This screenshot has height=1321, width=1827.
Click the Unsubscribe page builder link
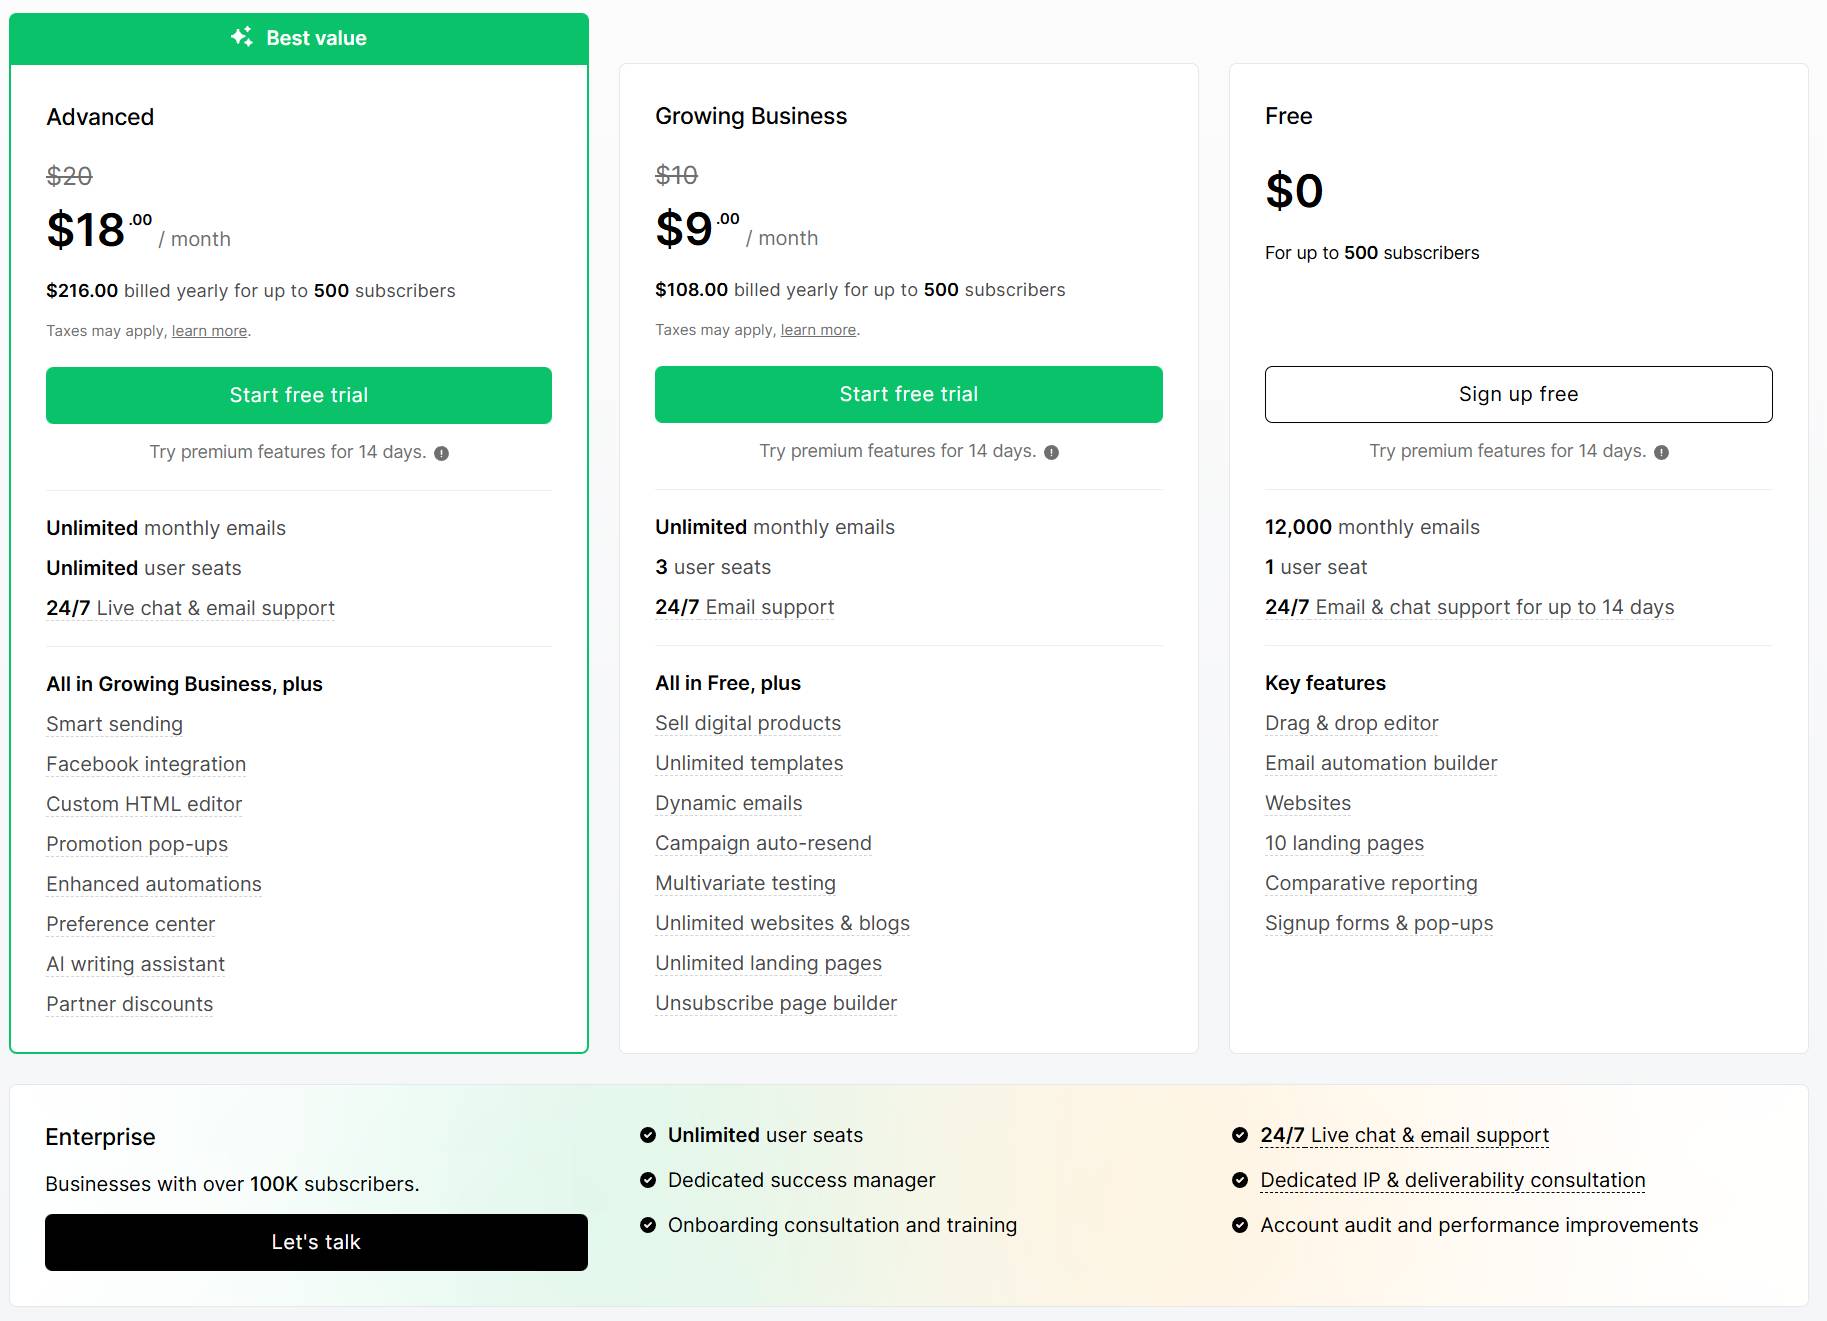coord(776,1003)
